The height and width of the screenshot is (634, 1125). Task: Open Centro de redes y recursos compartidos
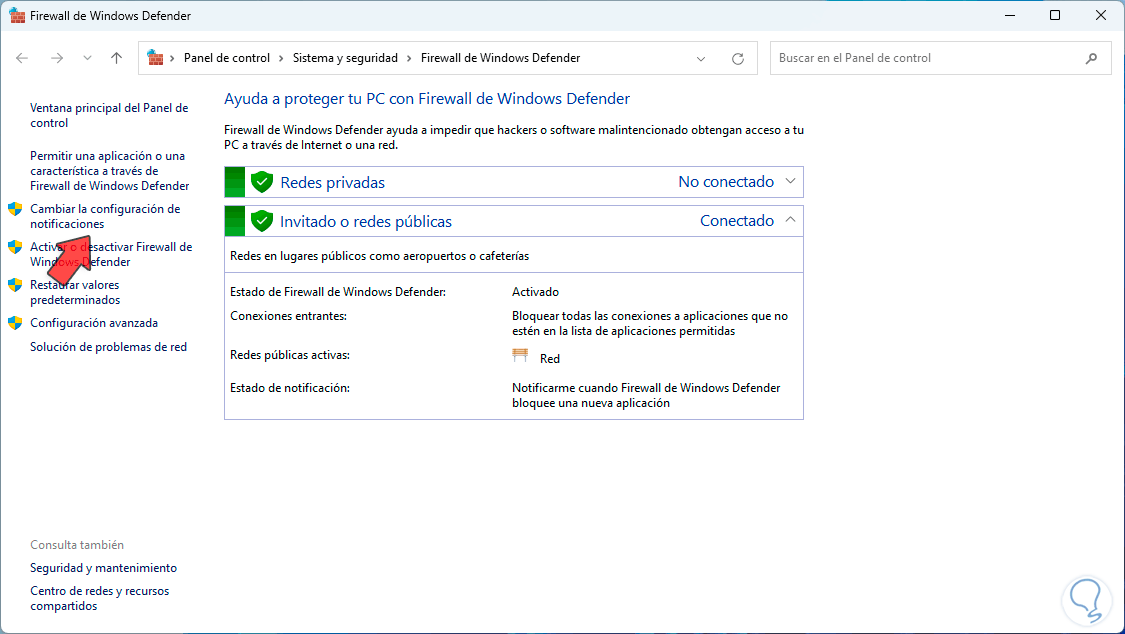[100, 598]
